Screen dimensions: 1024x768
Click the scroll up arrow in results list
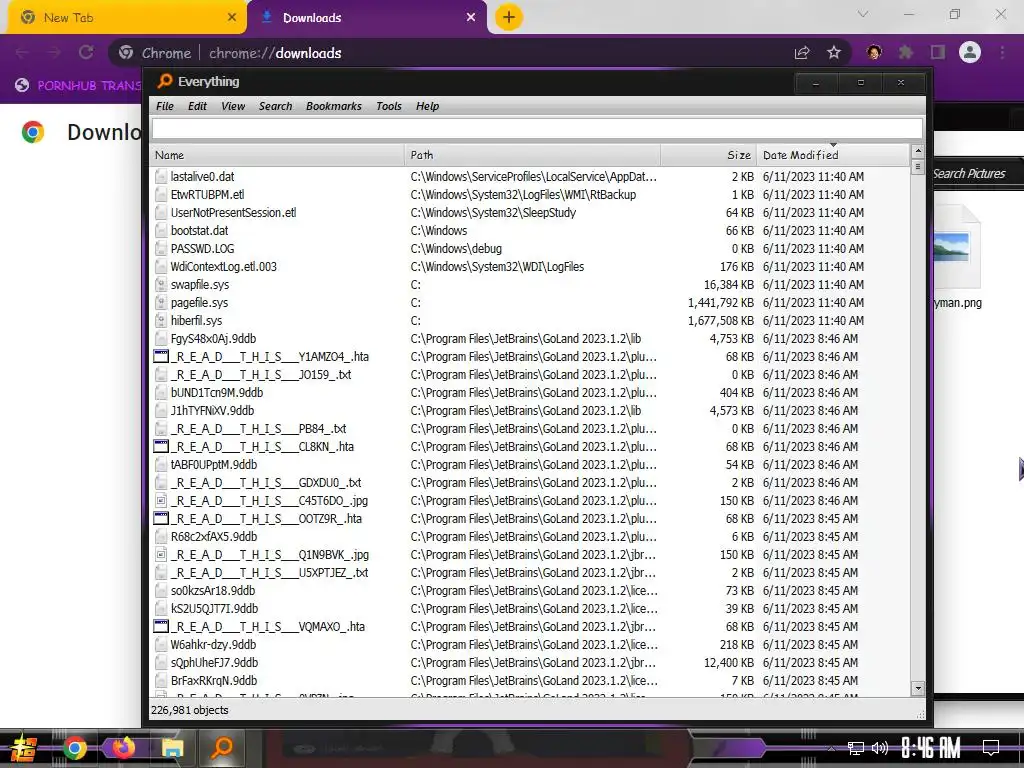click(918, 152)
